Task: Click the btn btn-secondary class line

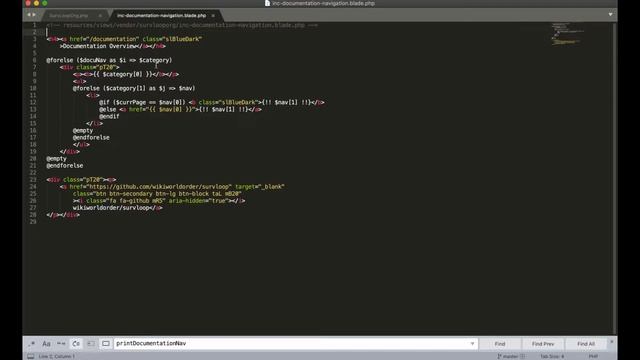Action: click(157, 193)
